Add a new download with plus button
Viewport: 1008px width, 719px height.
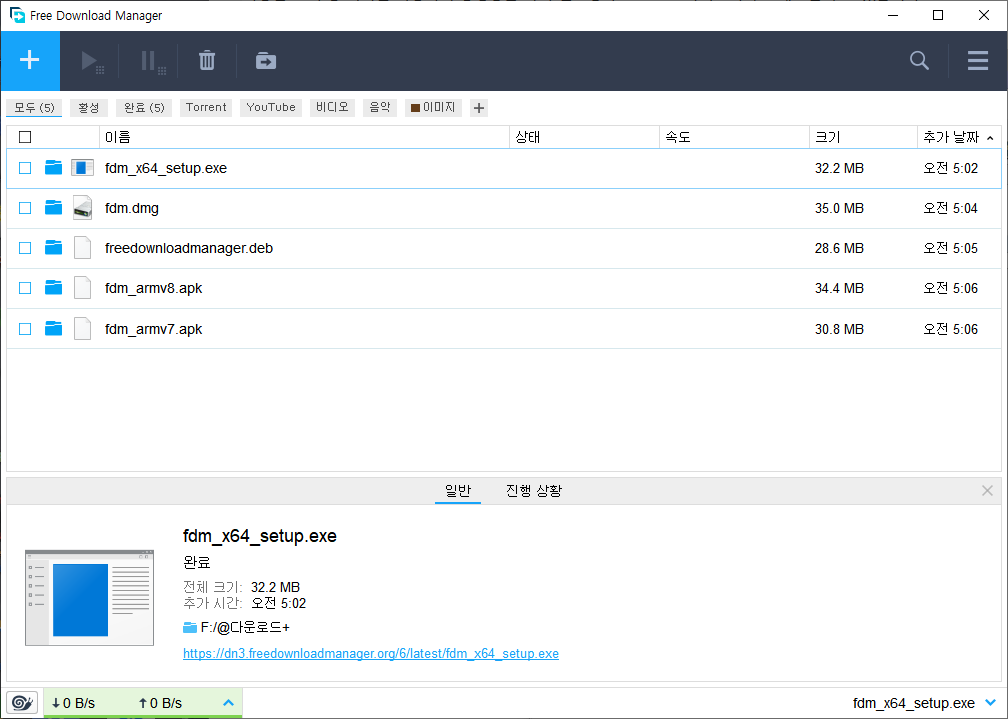[30, 60]
